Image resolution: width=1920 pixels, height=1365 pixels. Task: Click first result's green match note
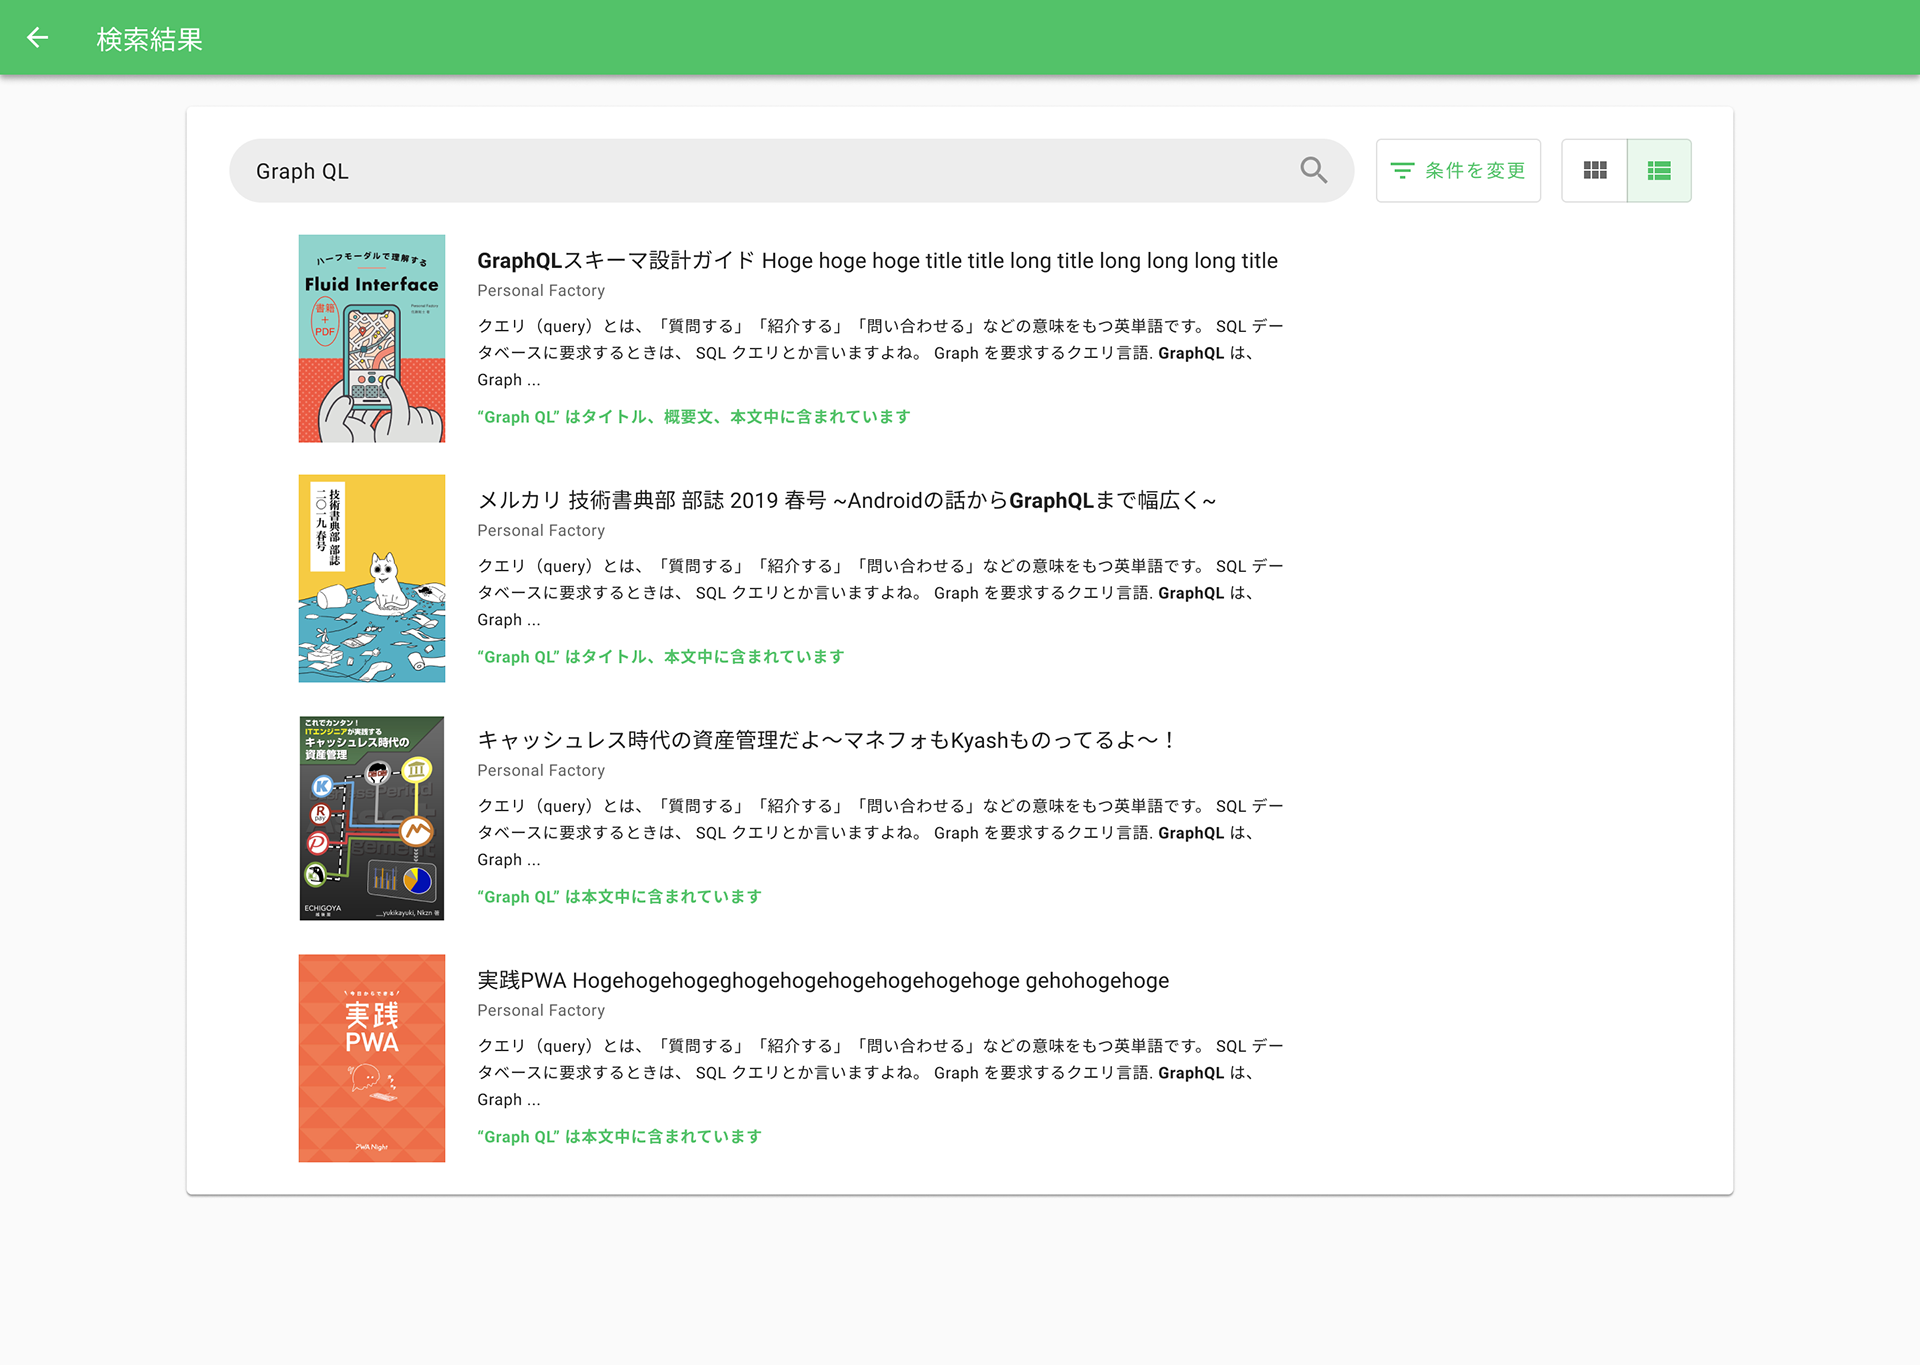[x=693, y=417]
